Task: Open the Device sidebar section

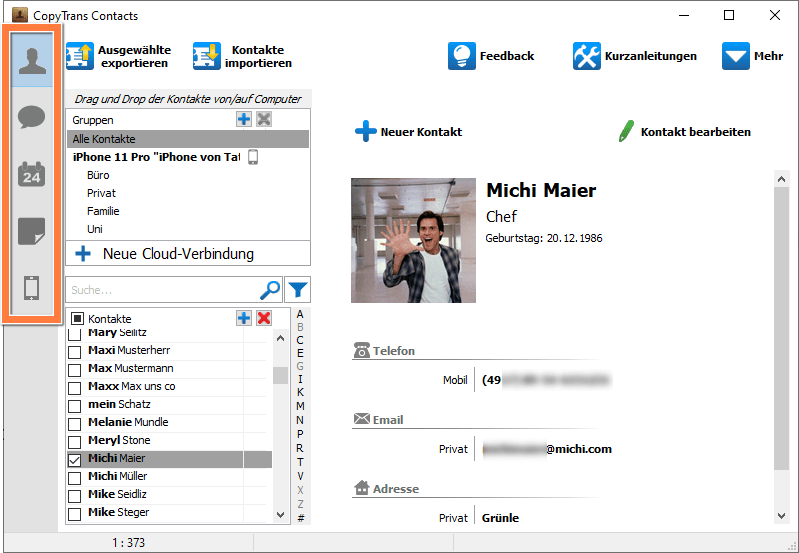Action: (32, 287)
